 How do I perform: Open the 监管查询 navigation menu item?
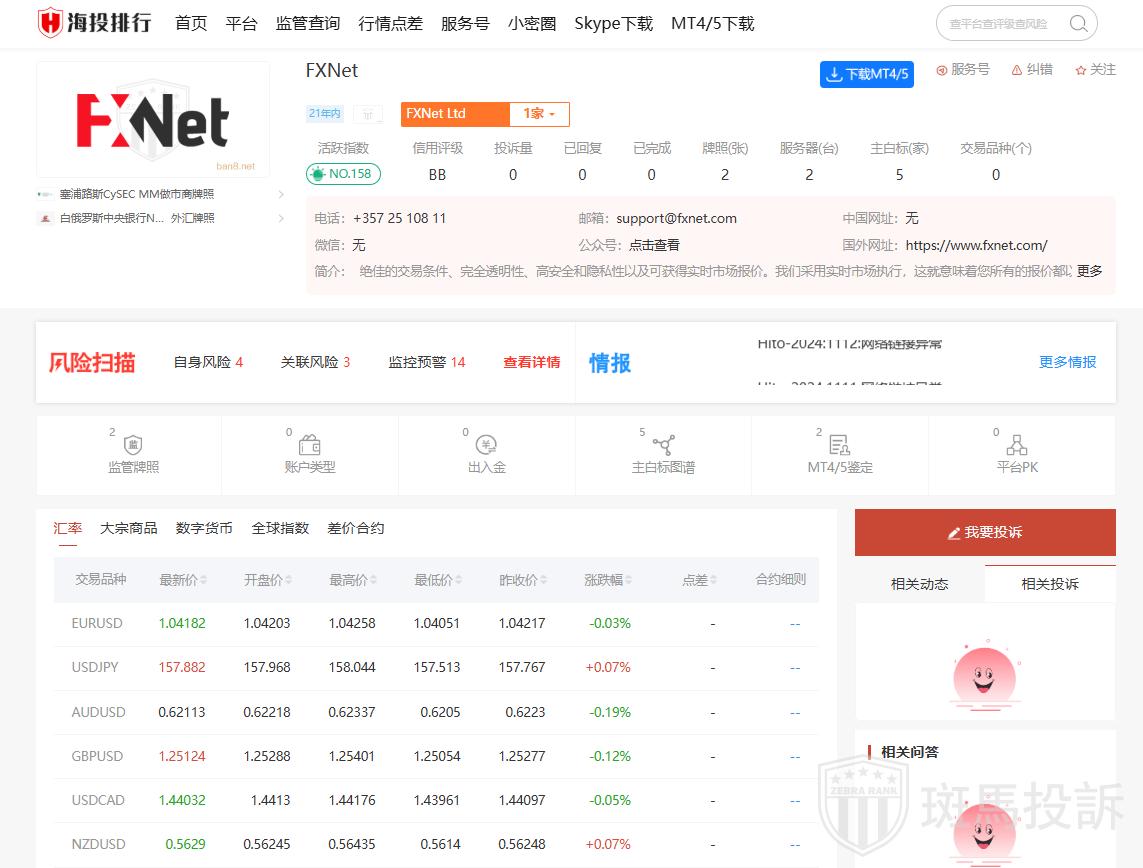[x=307, y=23]
